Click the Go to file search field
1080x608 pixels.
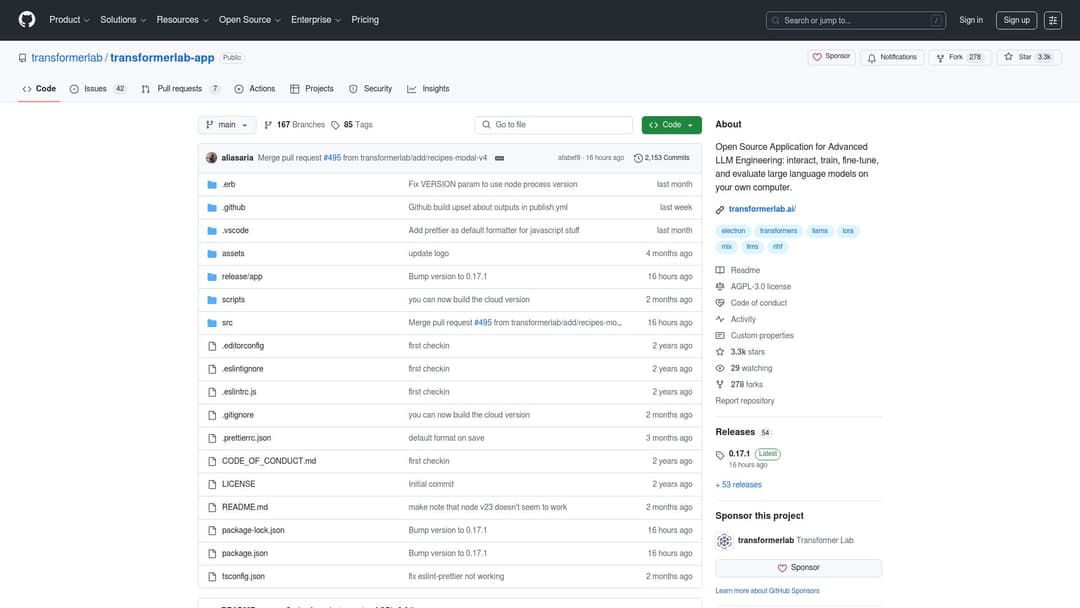553,125
